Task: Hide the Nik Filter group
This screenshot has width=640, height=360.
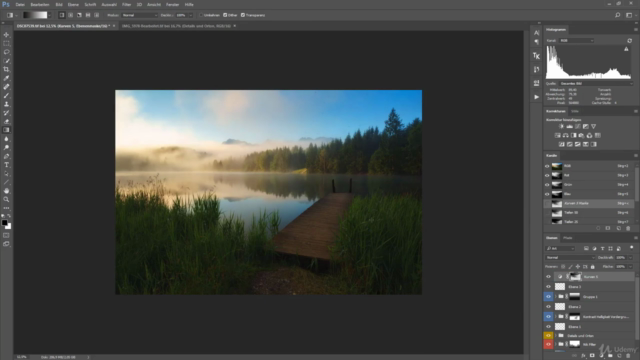Action: tap(548, 344)
